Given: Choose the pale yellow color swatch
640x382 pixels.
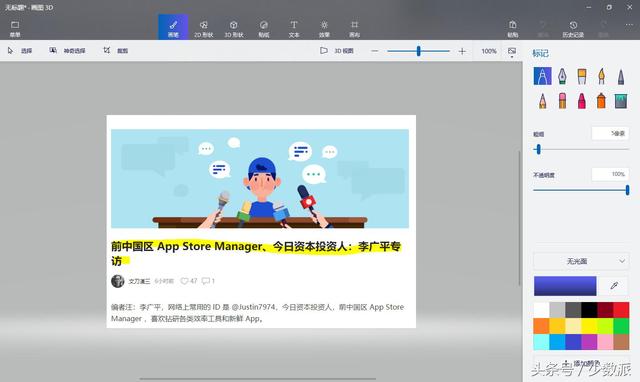Looking at the screenshot, I should (x=573, y=326).
